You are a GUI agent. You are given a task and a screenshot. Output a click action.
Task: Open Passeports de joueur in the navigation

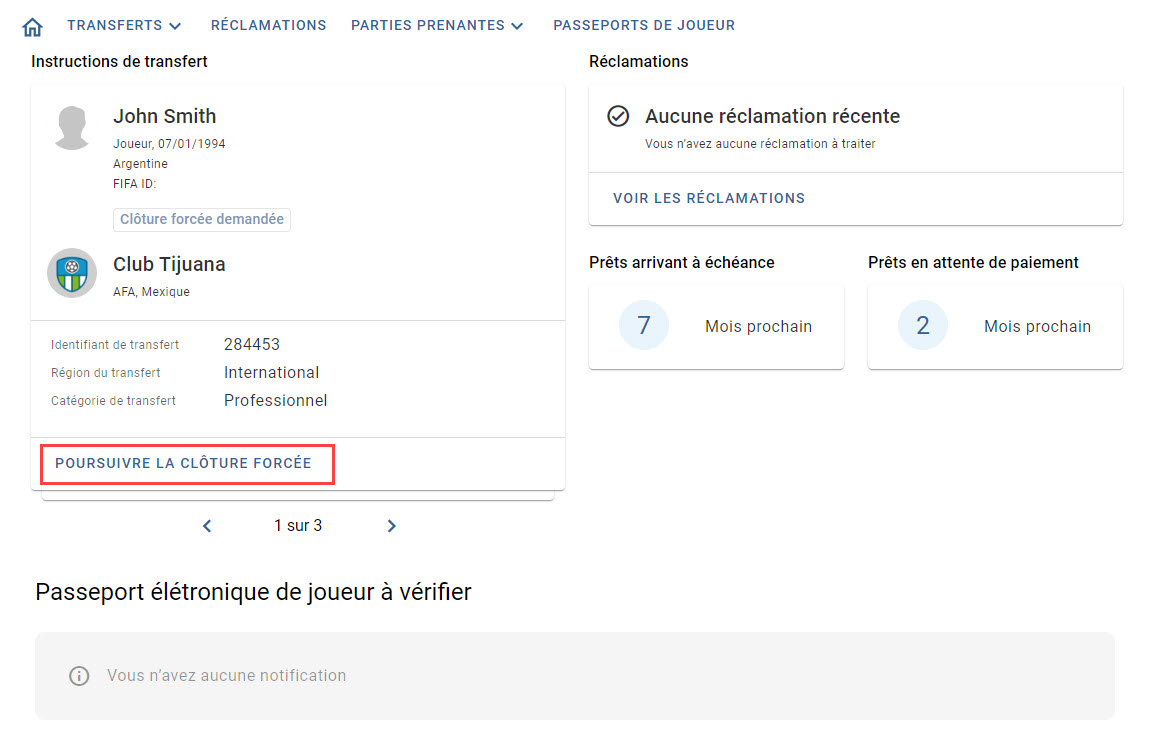[644, 26]
